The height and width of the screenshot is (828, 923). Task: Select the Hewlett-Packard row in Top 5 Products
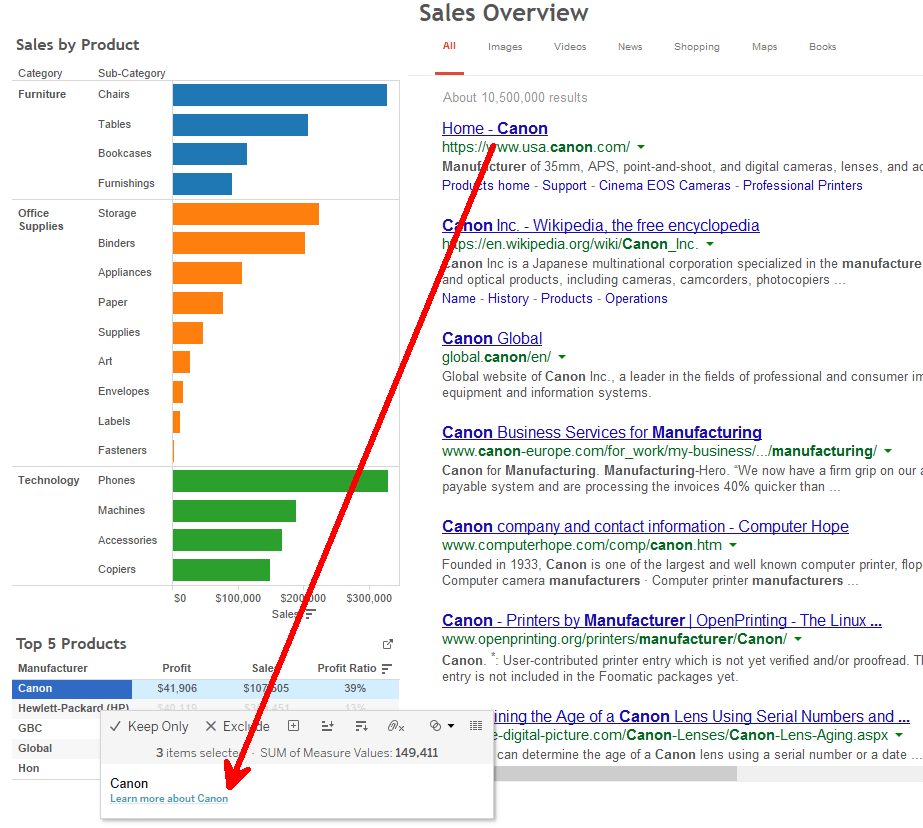[x=71, y=708]
